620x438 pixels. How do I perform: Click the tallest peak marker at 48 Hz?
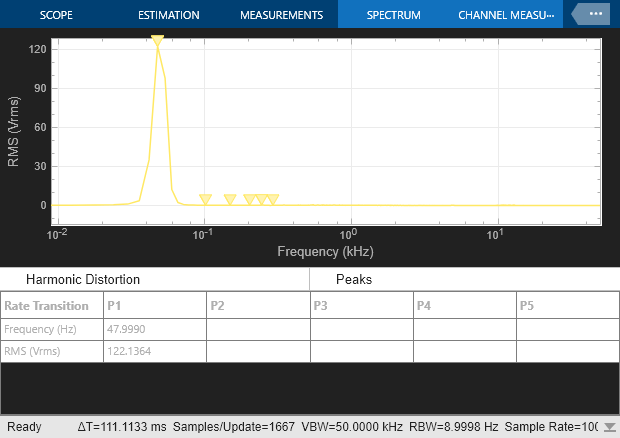click(157, 40)
